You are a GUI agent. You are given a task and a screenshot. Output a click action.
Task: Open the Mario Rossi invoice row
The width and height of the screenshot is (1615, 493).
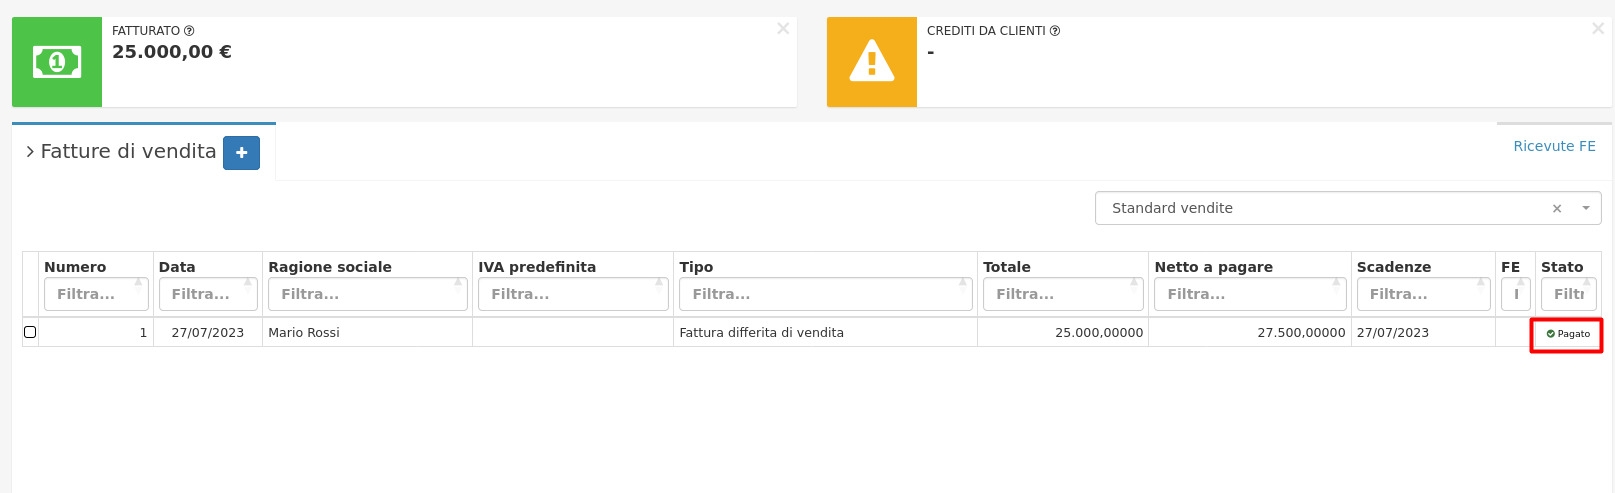(x=304, y=333)
